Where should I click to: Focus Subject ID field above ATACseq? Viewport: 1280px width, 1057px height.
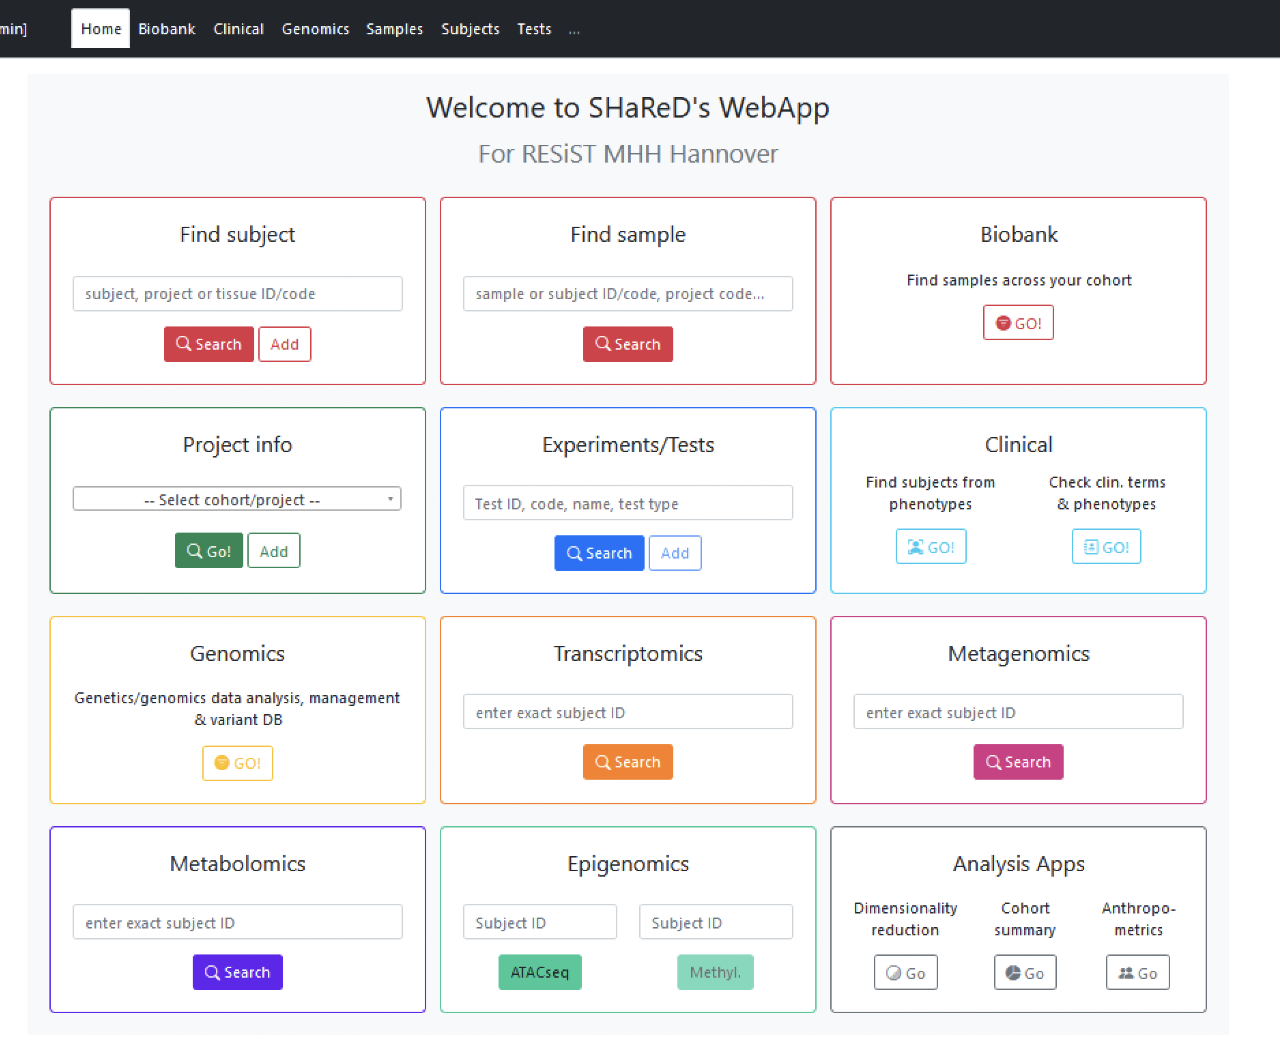(x=540, y=922)
